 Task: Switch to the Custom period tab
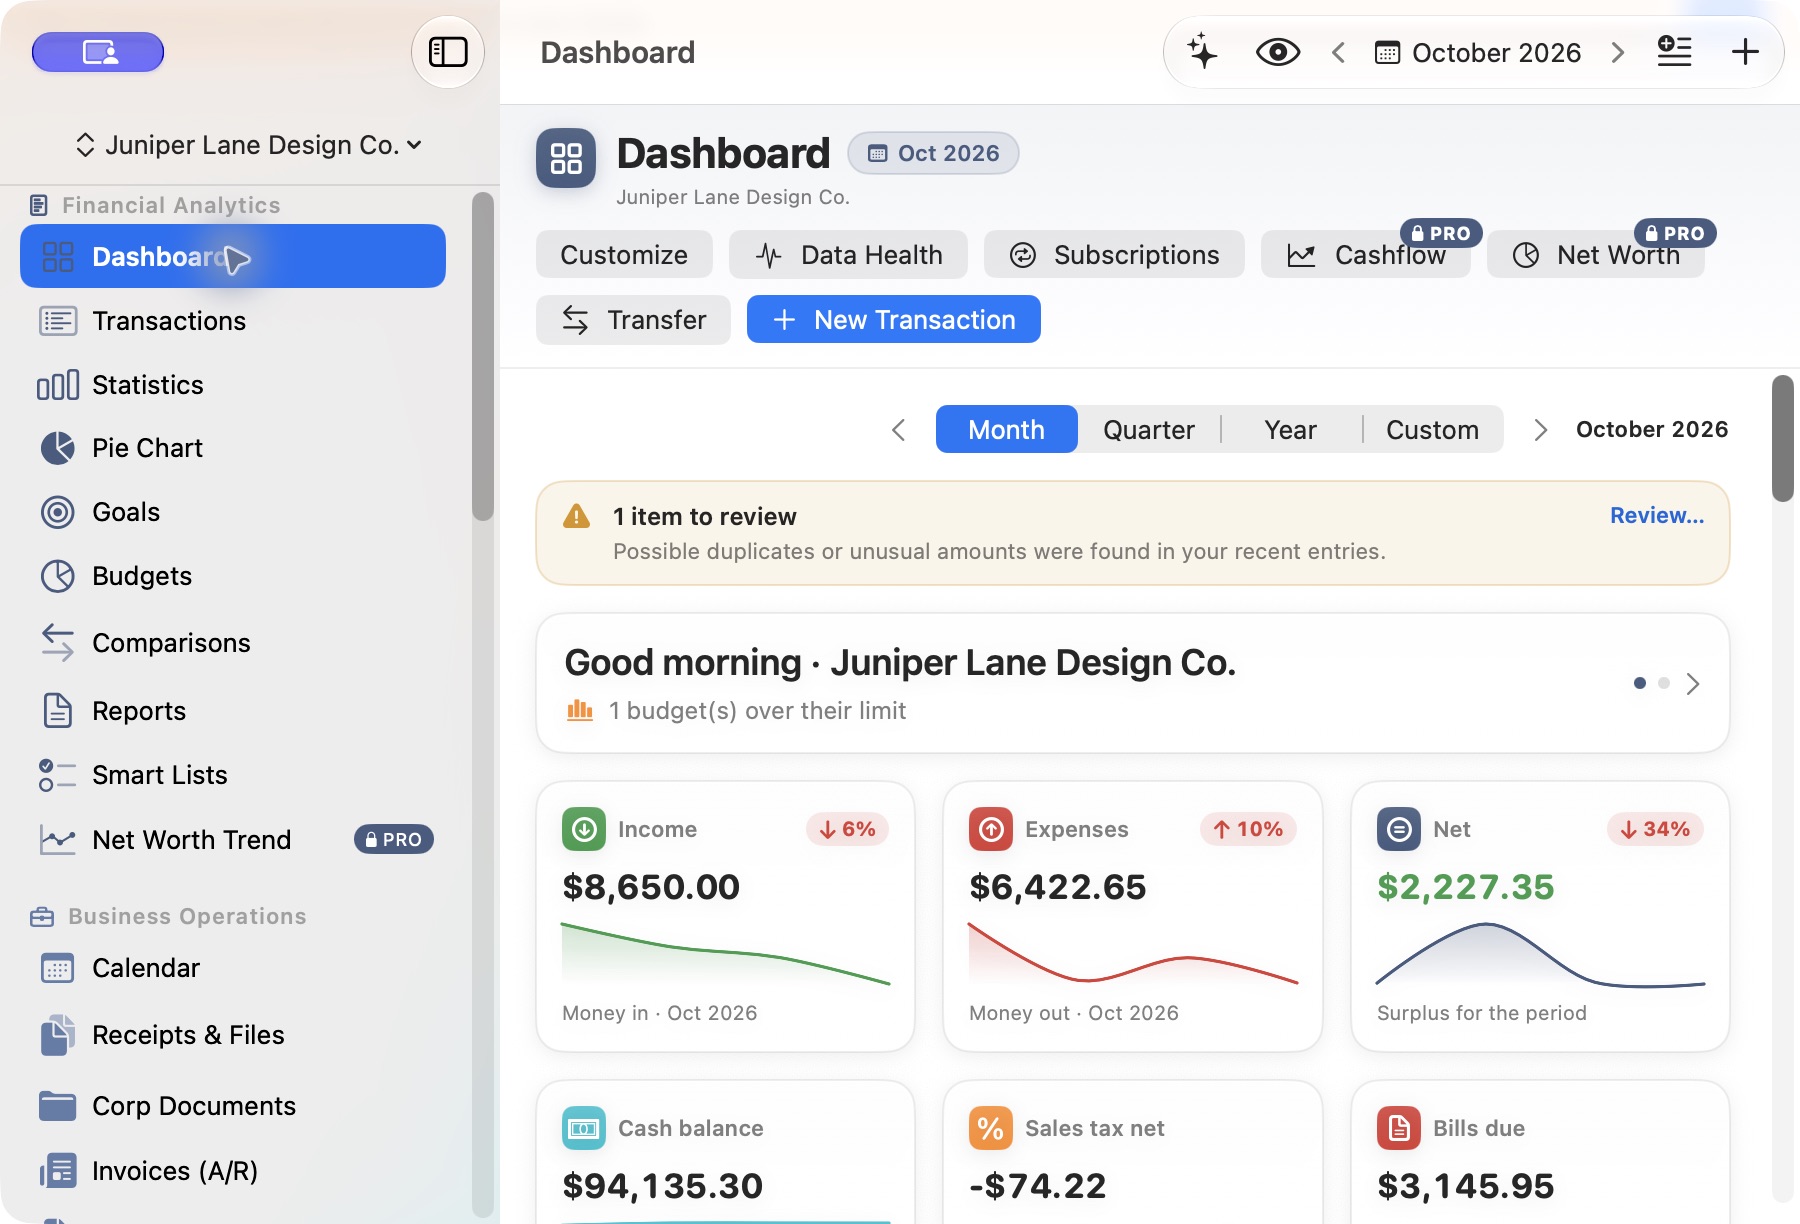(x=1433, y=430)
